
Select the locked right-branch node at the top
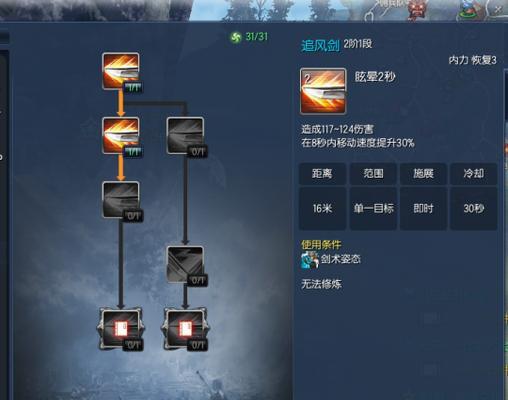tap(185, 135)
